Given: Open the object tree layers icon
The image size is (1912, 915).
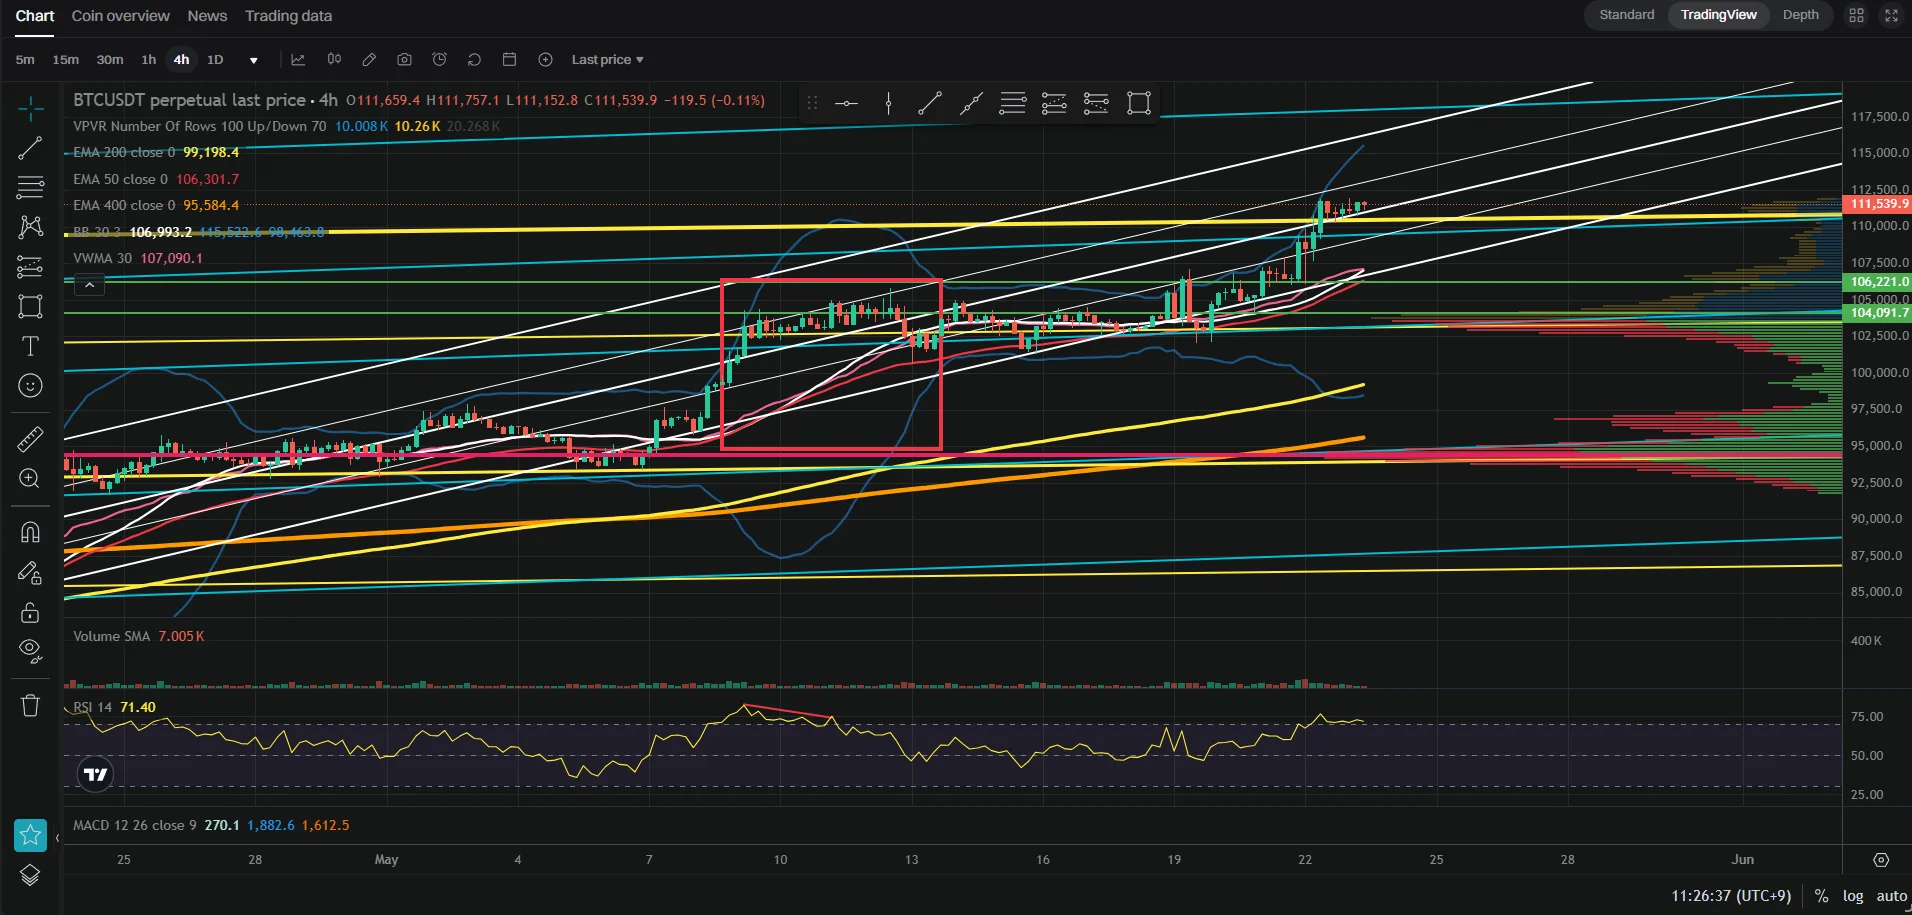Looking at the screenshot, I should [x=30, y=875].
